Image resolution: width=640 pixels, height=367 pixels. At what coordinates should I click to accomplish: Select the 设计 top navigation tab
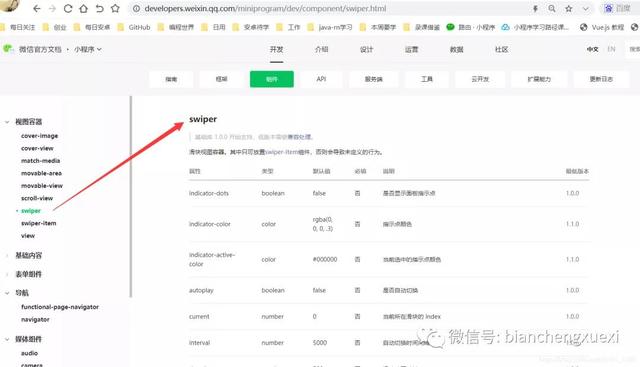(x=367, y=49)
